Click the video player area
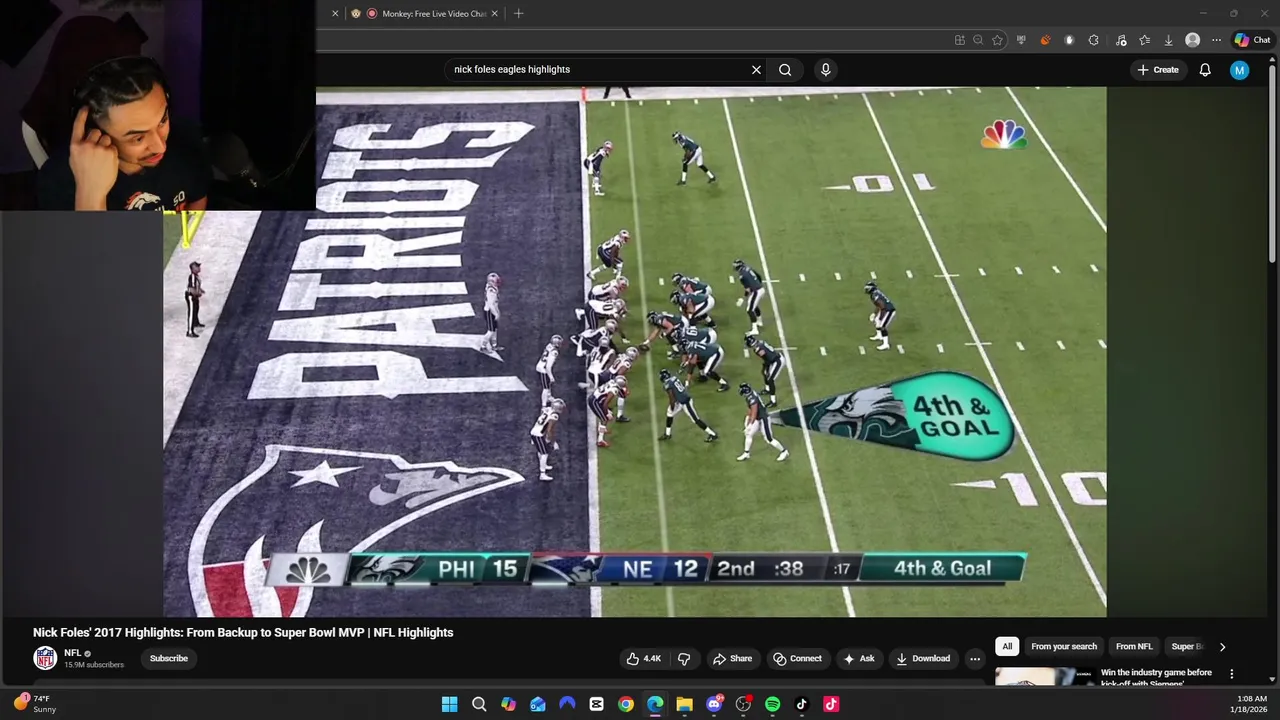 click(635, 352)
